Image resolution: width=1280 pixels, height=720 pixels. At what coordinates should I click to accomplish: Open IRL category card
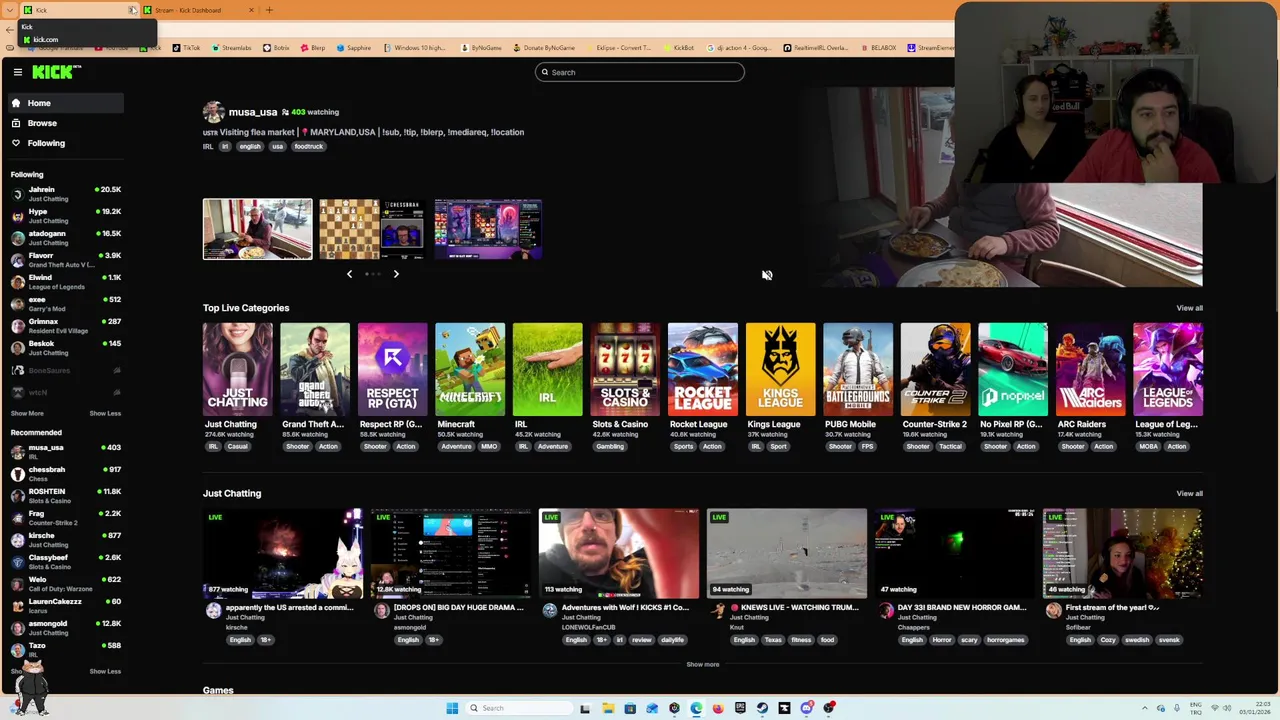tap(547, 369)
